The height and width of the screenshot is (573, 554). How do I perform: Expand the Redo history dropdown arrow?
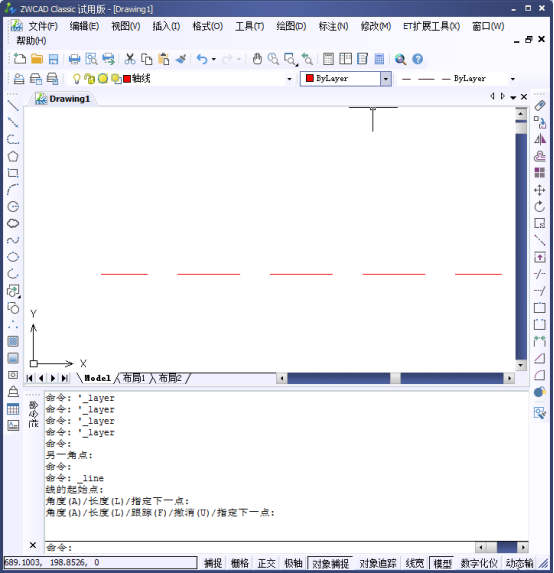point(239,59)
